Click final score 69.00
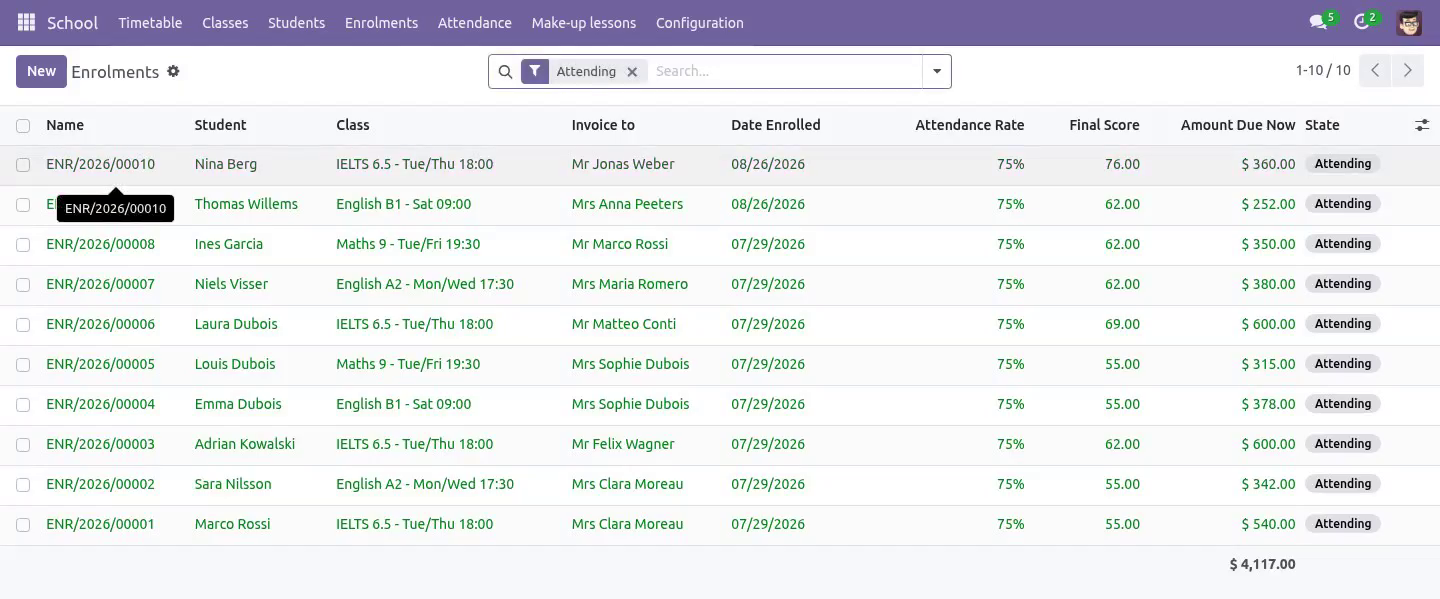The image size is (1440, 599). point(1122,324)
